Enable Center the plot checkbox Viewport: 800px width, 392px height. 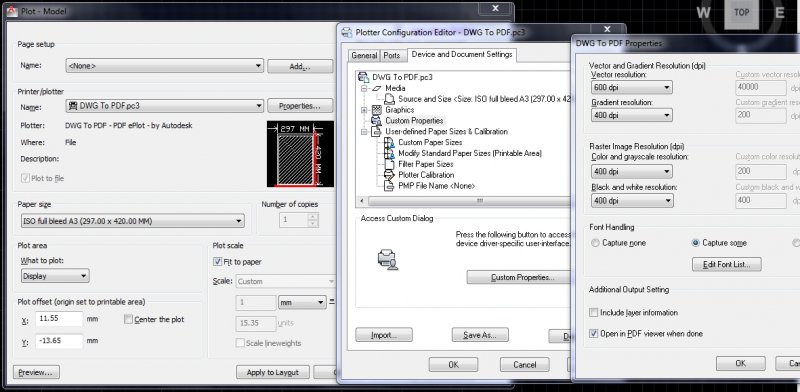click(x=129, y=320)
